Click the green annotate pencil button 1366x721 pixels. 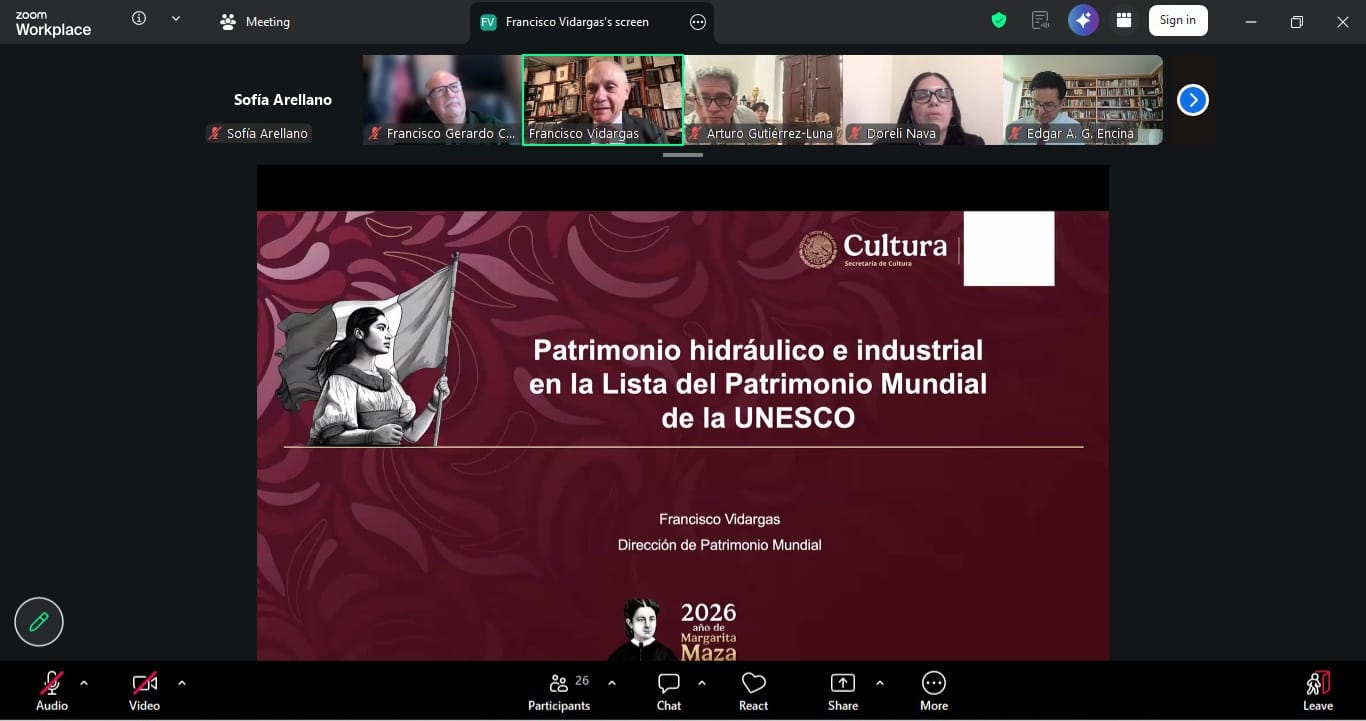click(39, 622)
